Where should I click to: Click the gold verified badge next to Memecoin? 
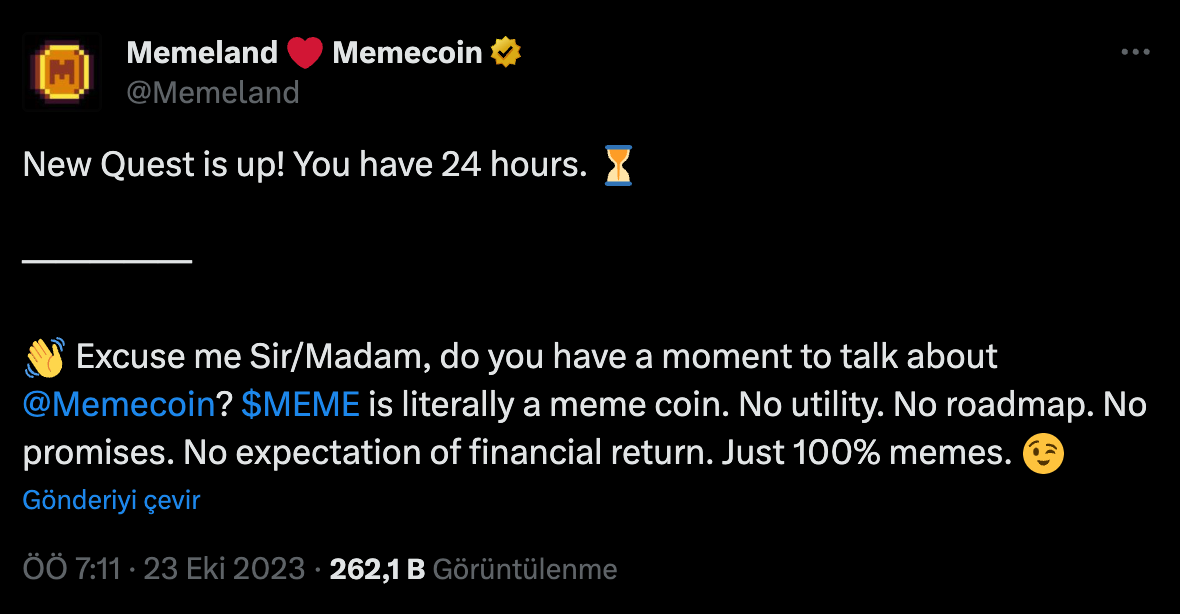[505, 51]
